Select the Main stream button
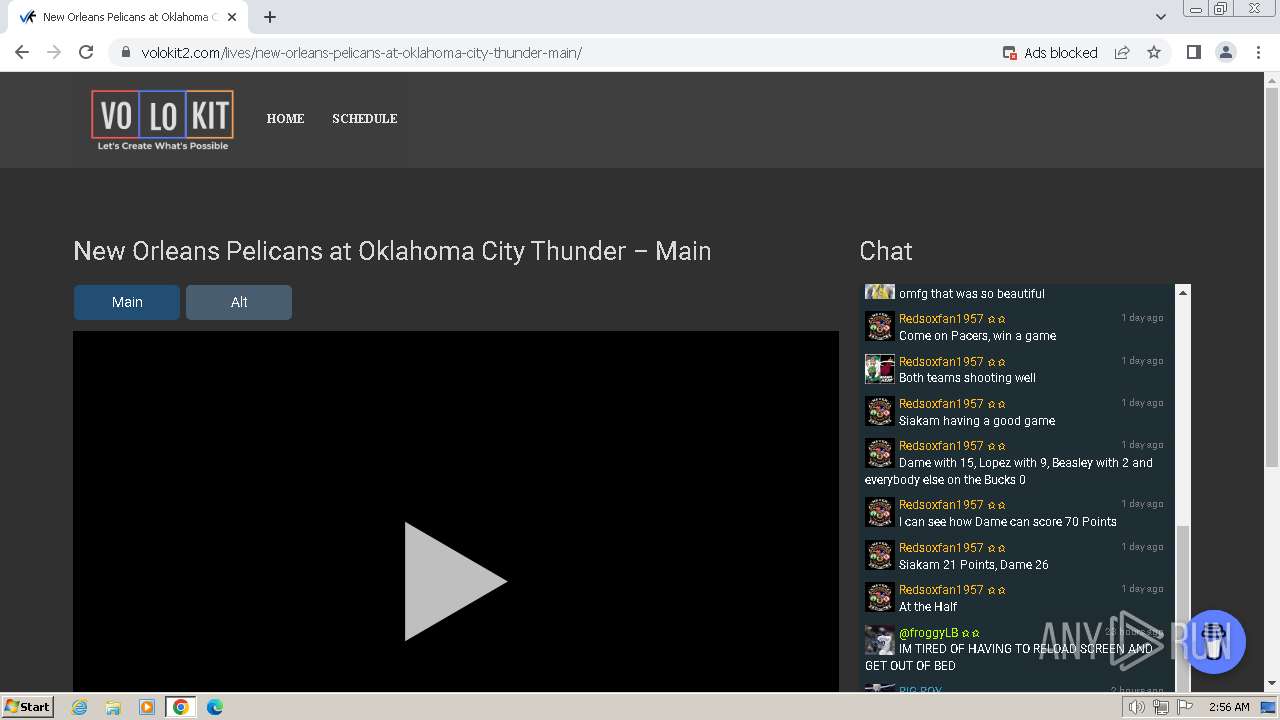The image size is (1280, 720). pos(127,302)
